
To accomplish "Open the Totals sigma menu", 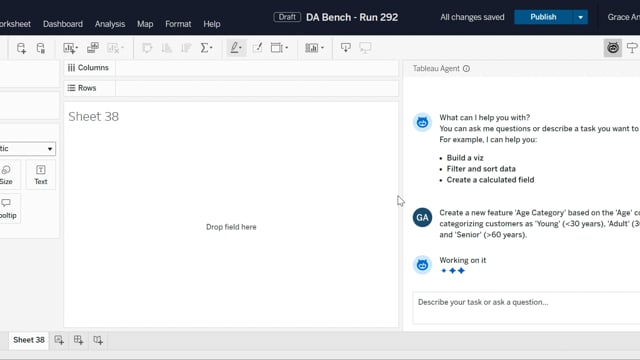I will 206,48.
